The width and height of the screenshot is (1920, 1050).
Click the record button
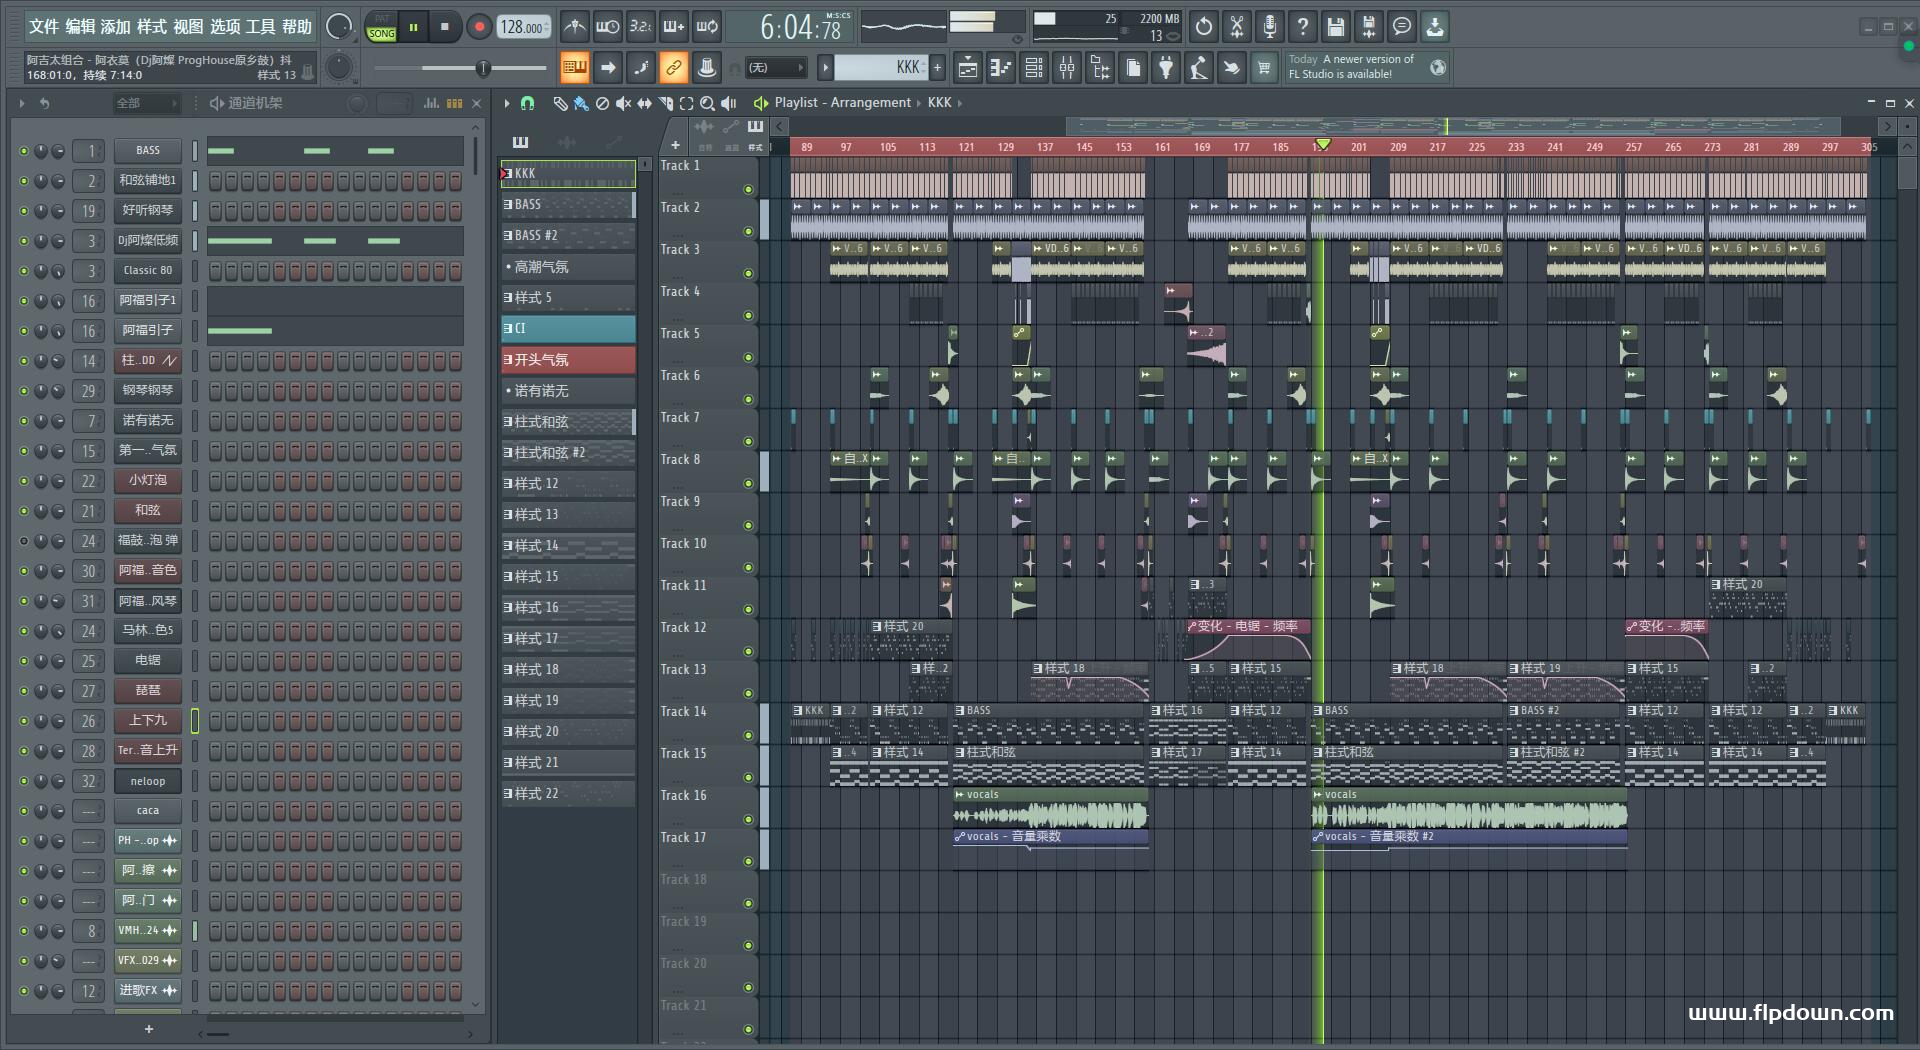point(479,27)
